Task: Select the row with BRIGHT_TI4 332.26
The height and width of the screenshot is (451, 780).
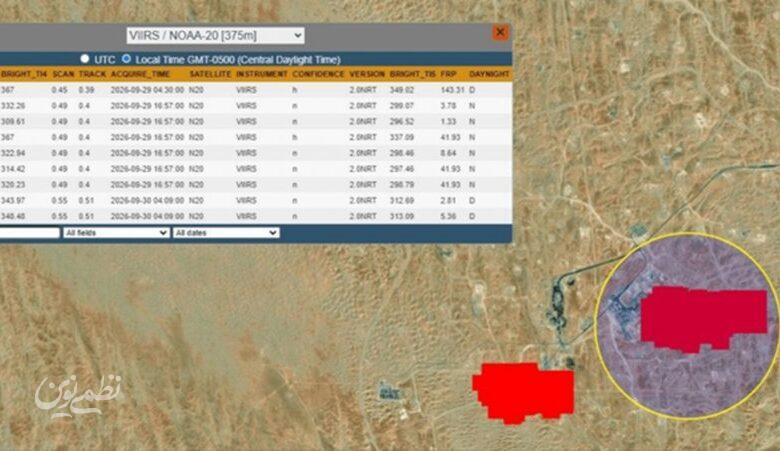Action: coord(256,106)
